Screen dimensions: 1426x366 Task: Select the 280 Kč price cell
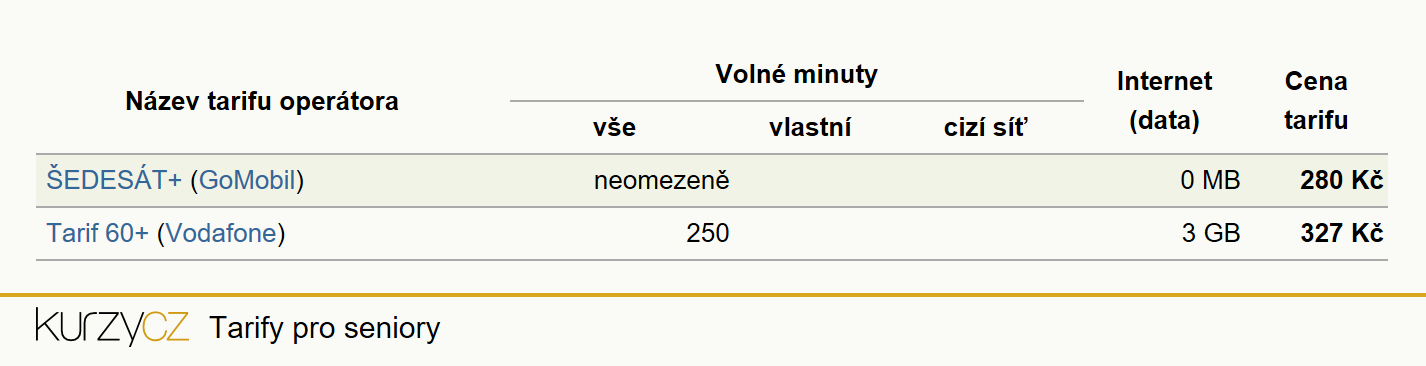tap(1341, 181)
